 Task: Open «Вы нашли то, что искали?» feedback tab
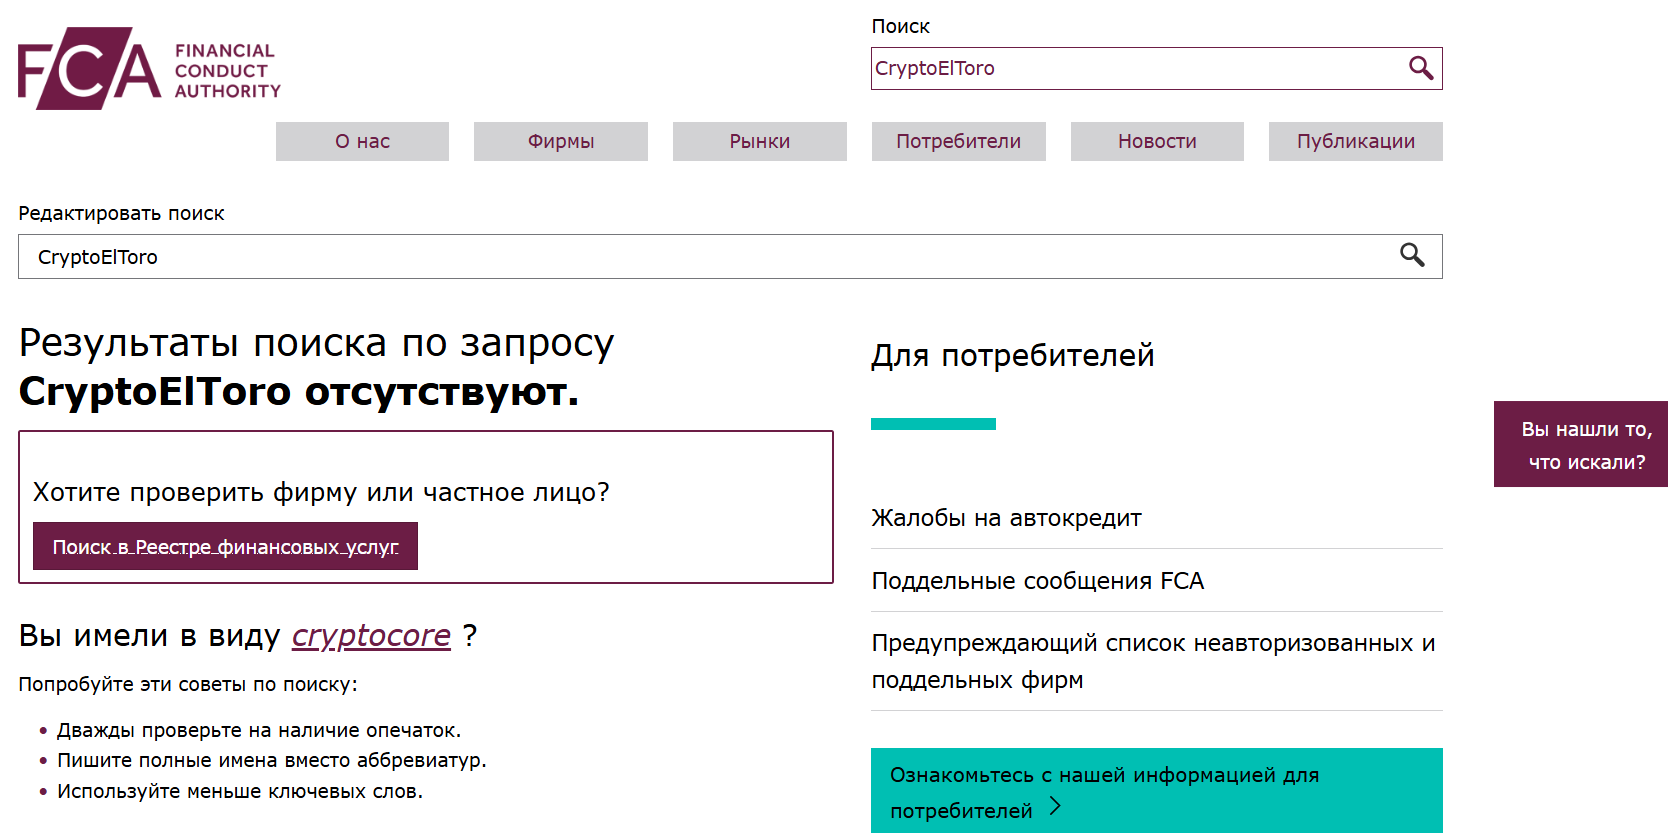[1585, 445]
